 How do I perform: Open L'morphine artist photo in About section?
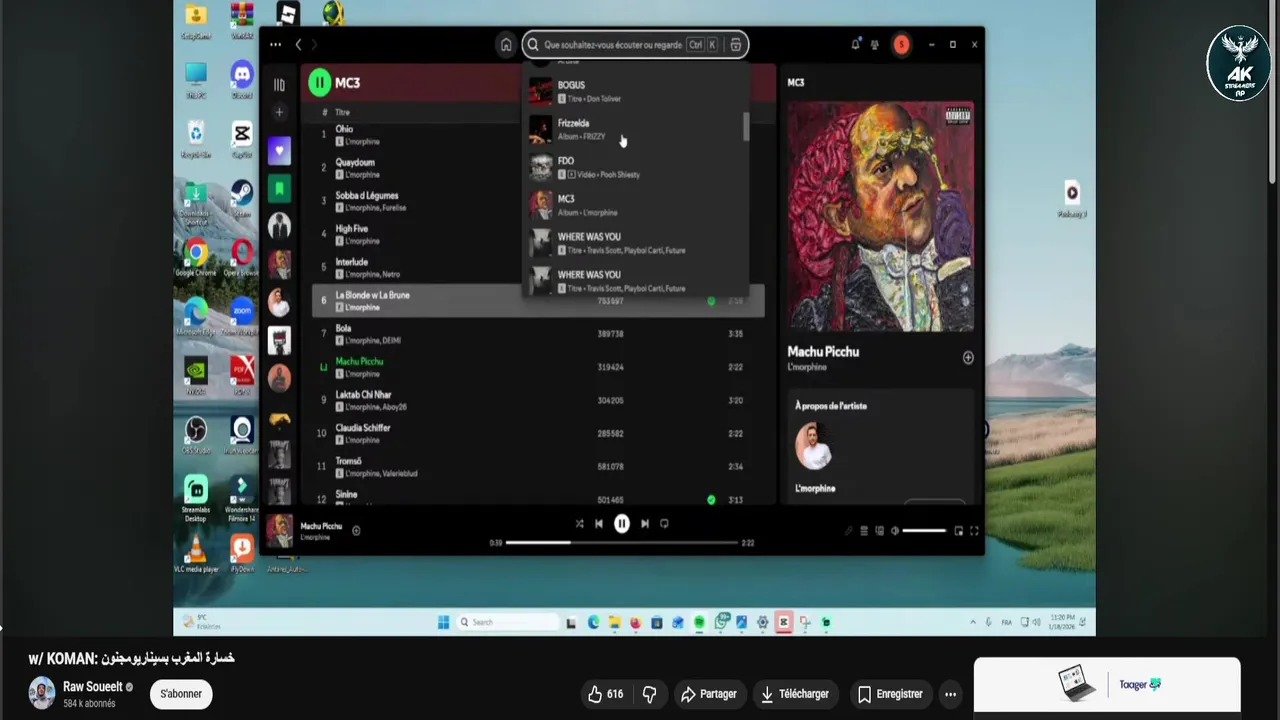813,446
